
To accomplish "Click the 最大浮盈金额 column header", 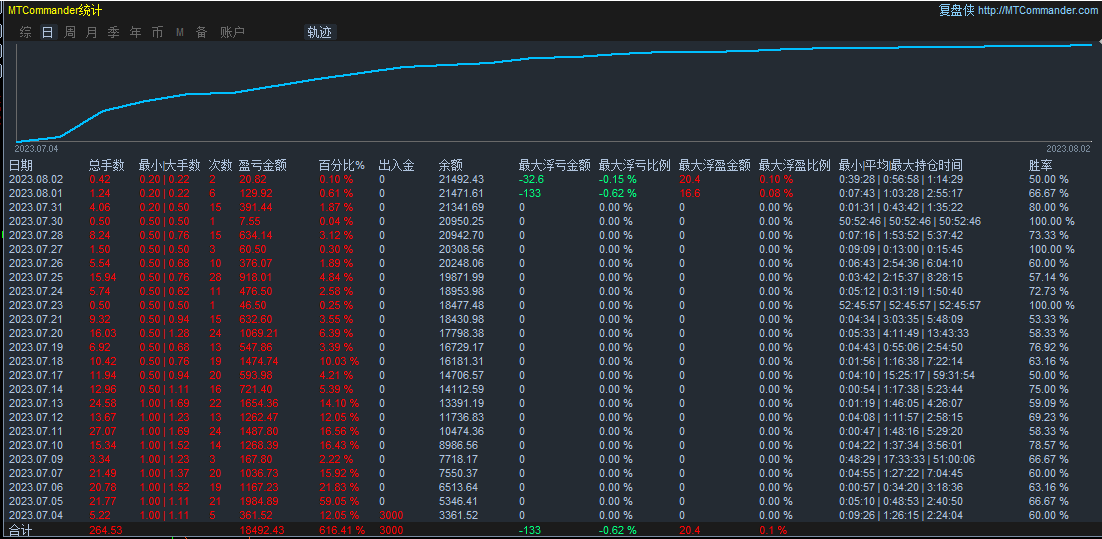I will click(x=715, y=166).
